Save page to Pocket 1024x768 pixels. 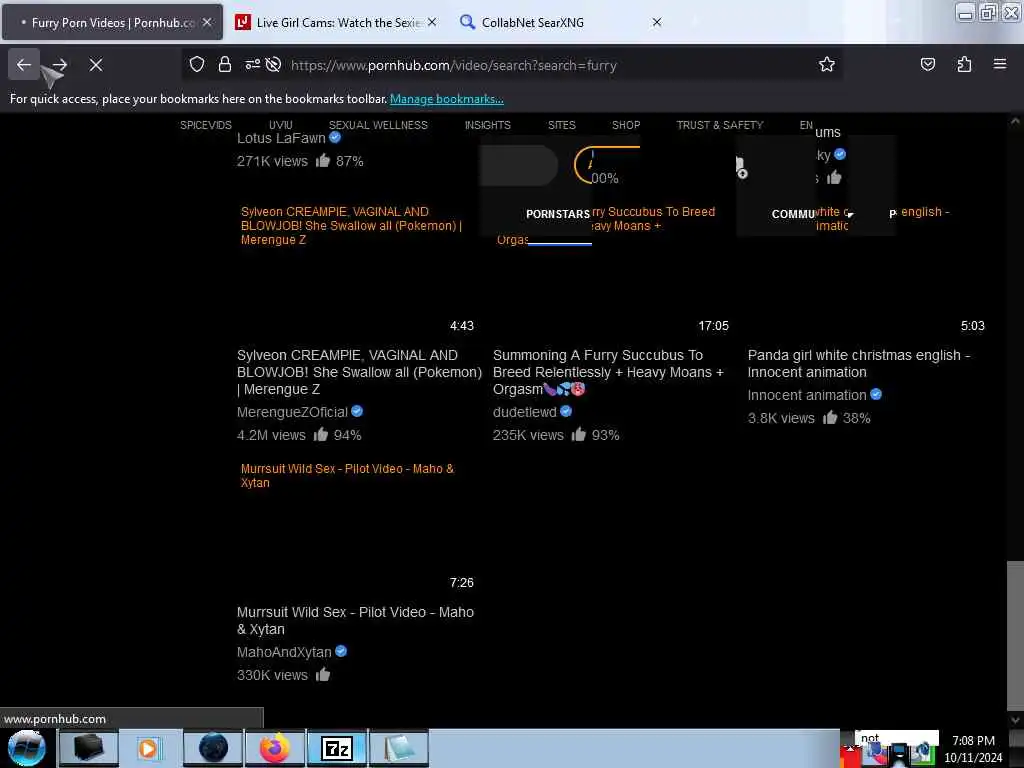click(x=927, y=64)
